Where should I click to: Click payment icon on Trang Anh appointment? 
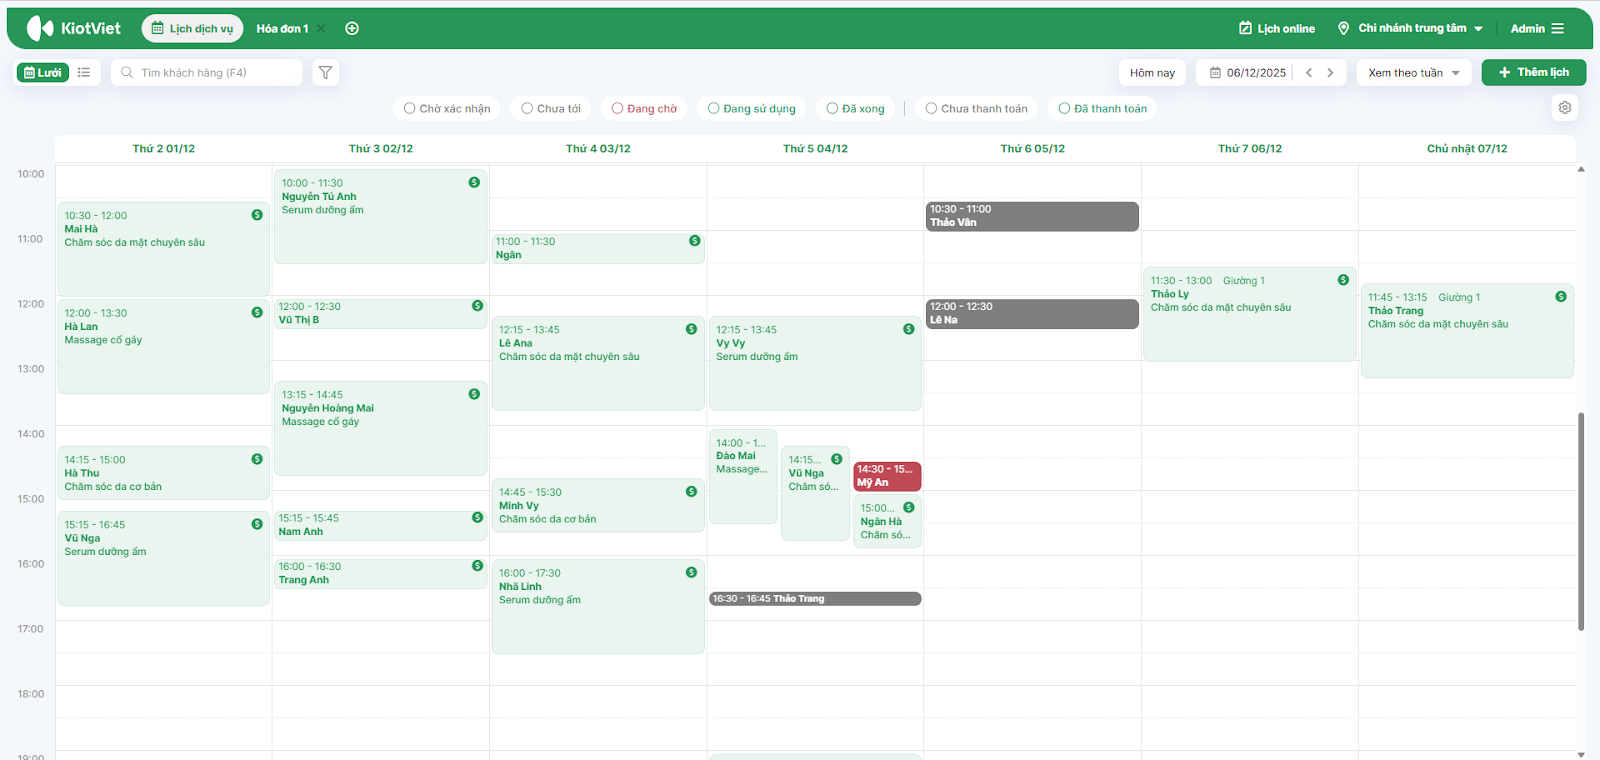coord(477,566)
